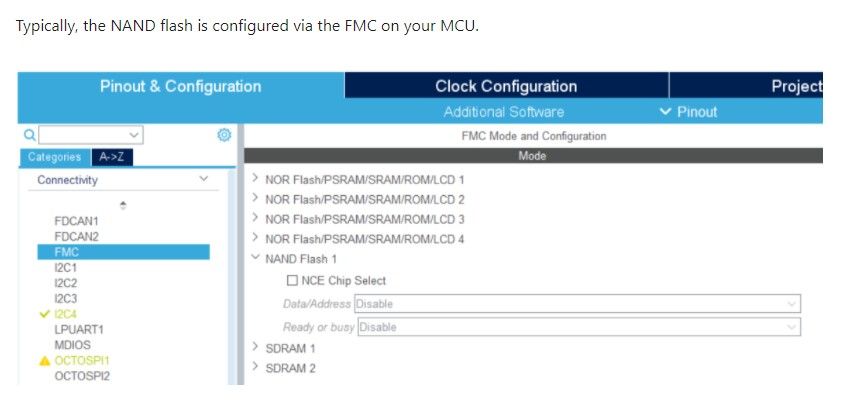The width and height of the screenshot is (854, 402).
Task: Switch to the A->Z tab
Action: pyautogui.click(x=112, y=157)
